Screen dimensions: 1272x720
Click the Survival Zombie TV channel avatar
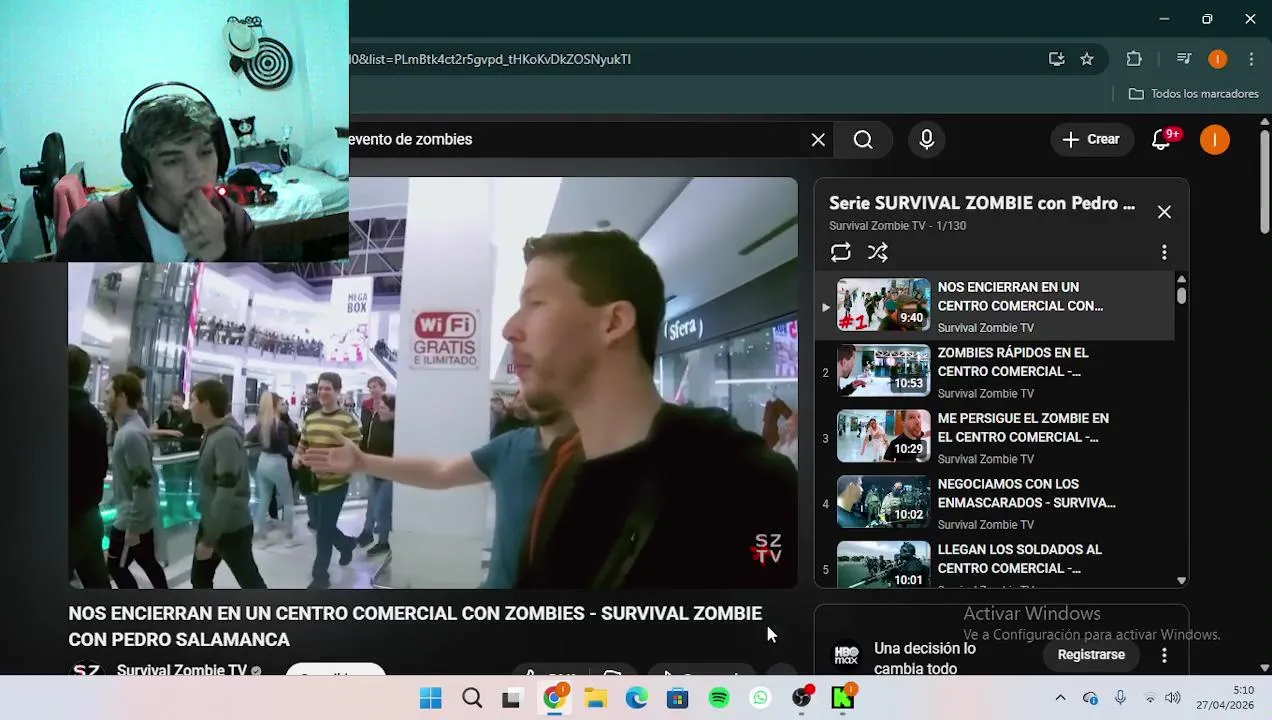86,670
